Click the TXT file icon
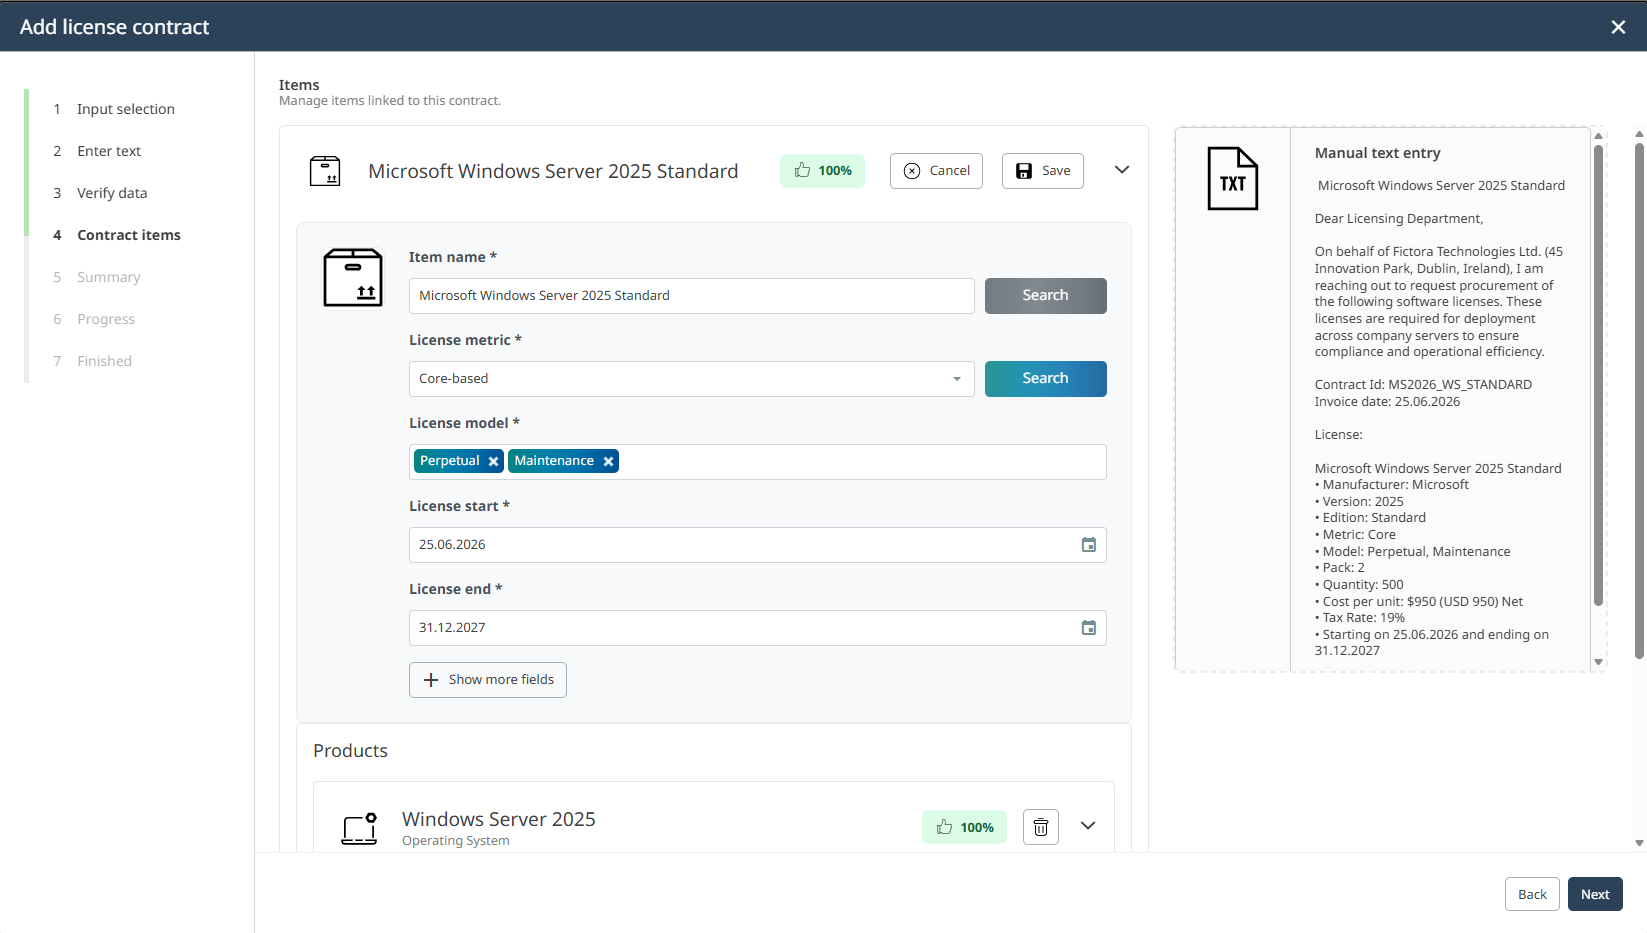The width and height of the screenshot is (1647, 933). (x=1232, y=178)
